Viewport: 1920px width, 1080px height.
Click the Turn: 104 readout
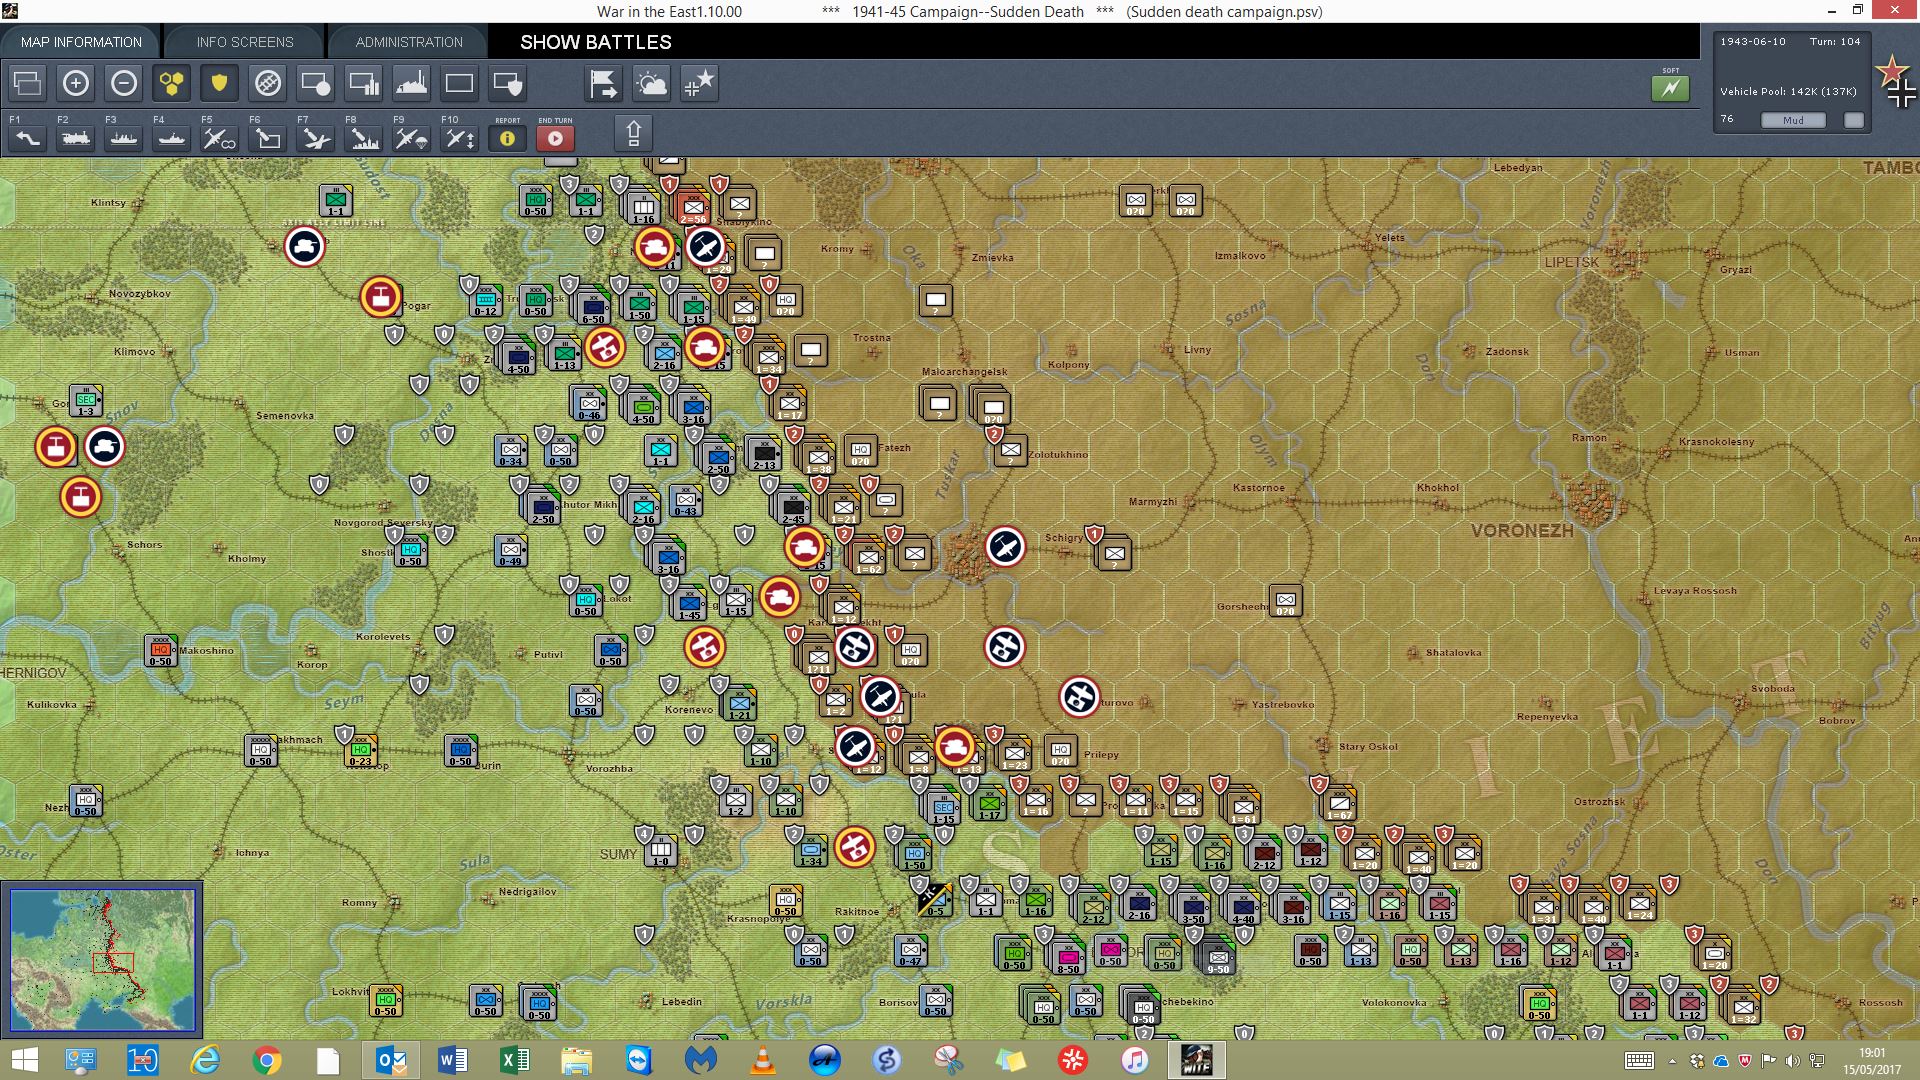tap(1835, 41)
